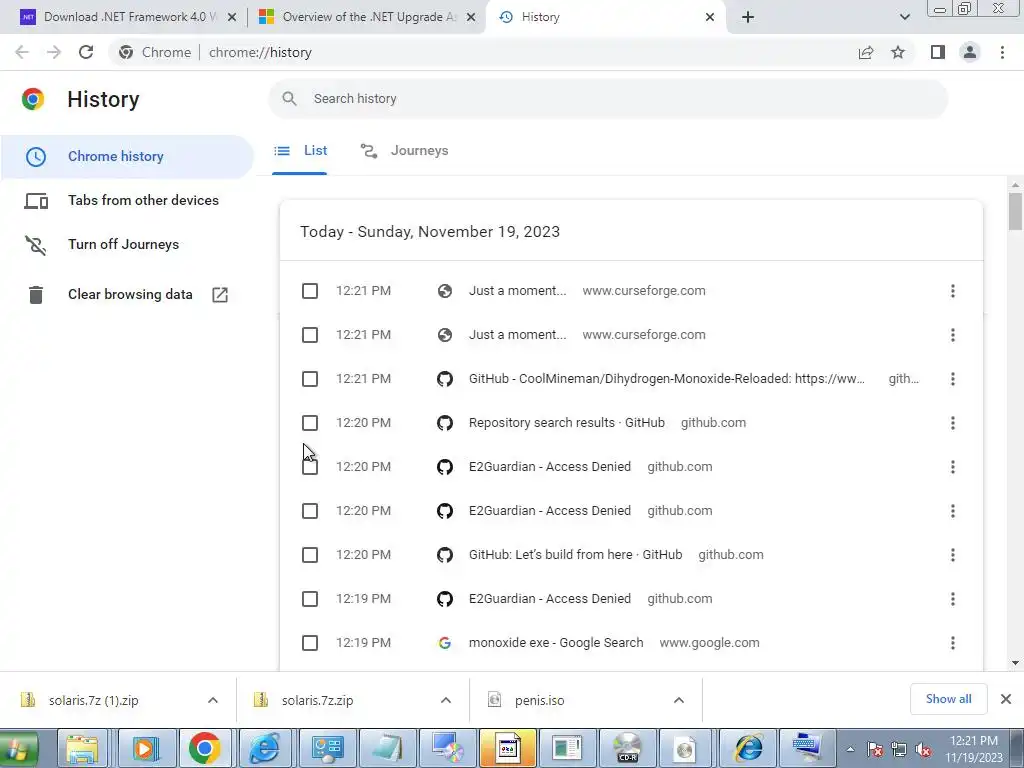Check the 12:19 PM E2Guardian Access Denied entry
The height and width of the screenshot is (768, 1024).
pyautogui.click(x=310, y=599)
